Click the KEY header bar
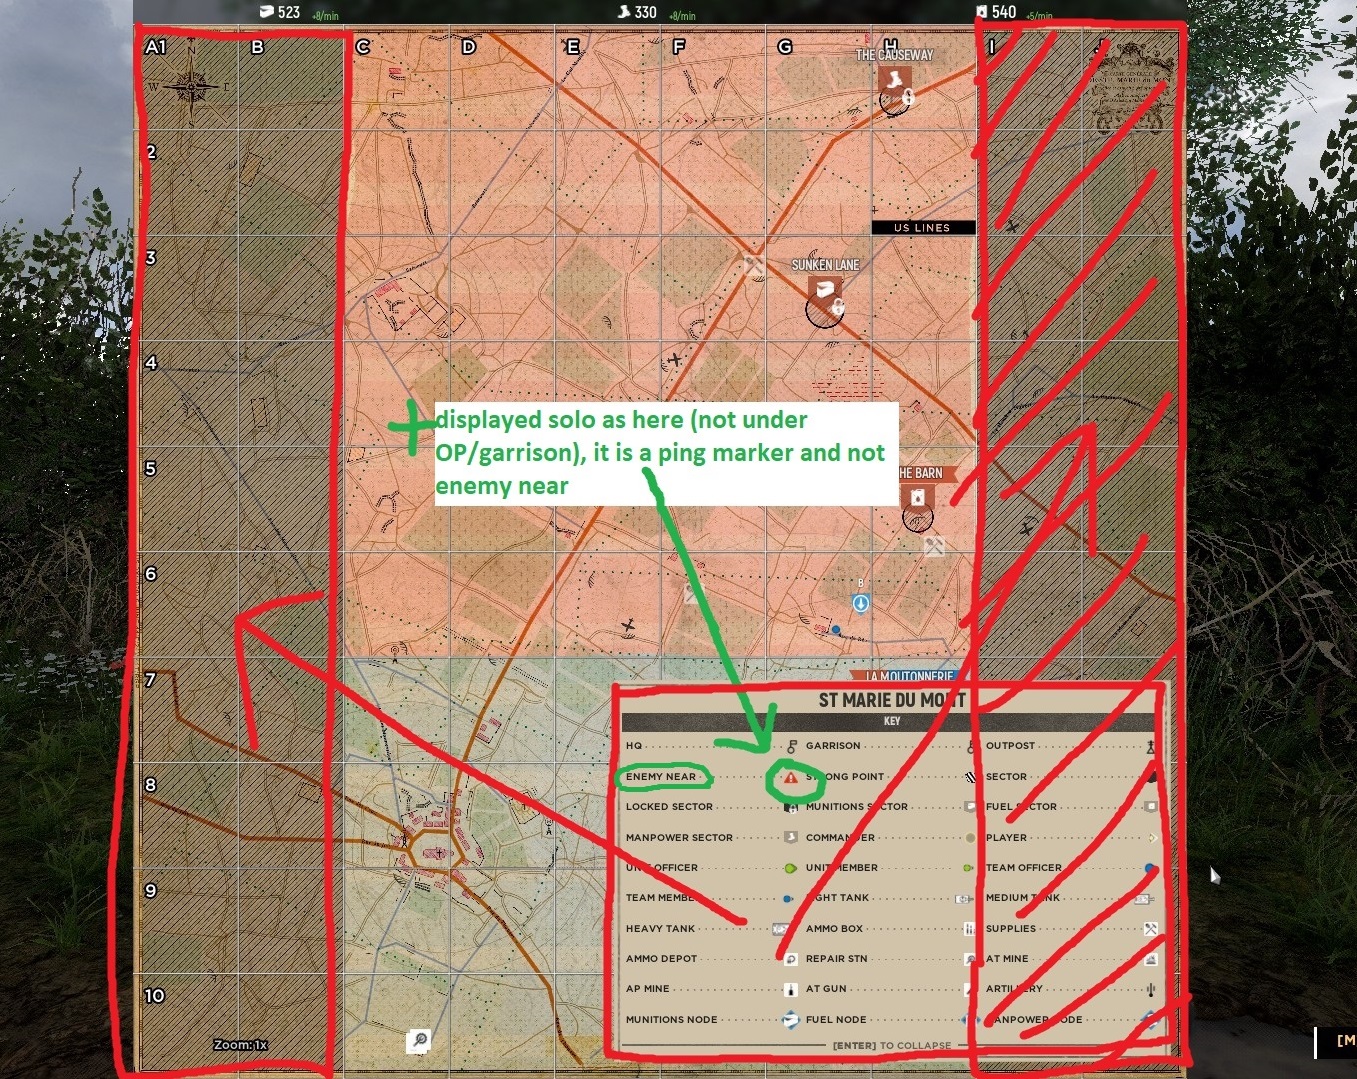The image size is (1357, 1079). [x=890, y=721]
